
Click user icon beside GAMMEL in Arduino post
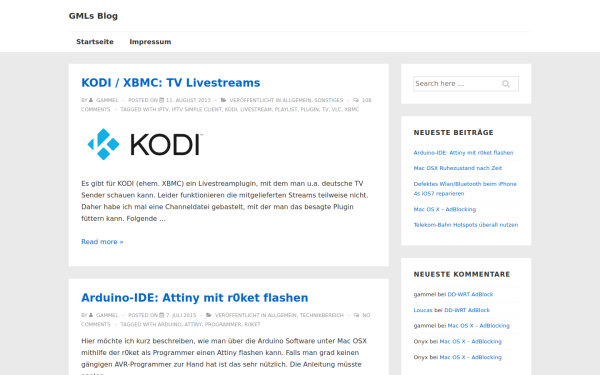tap(91, 315)
